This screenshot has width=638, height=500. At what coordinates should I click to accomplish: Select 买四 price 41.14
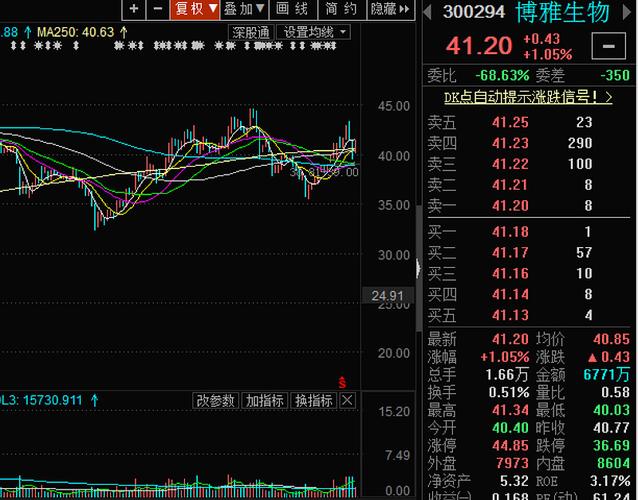click(510, 294)
